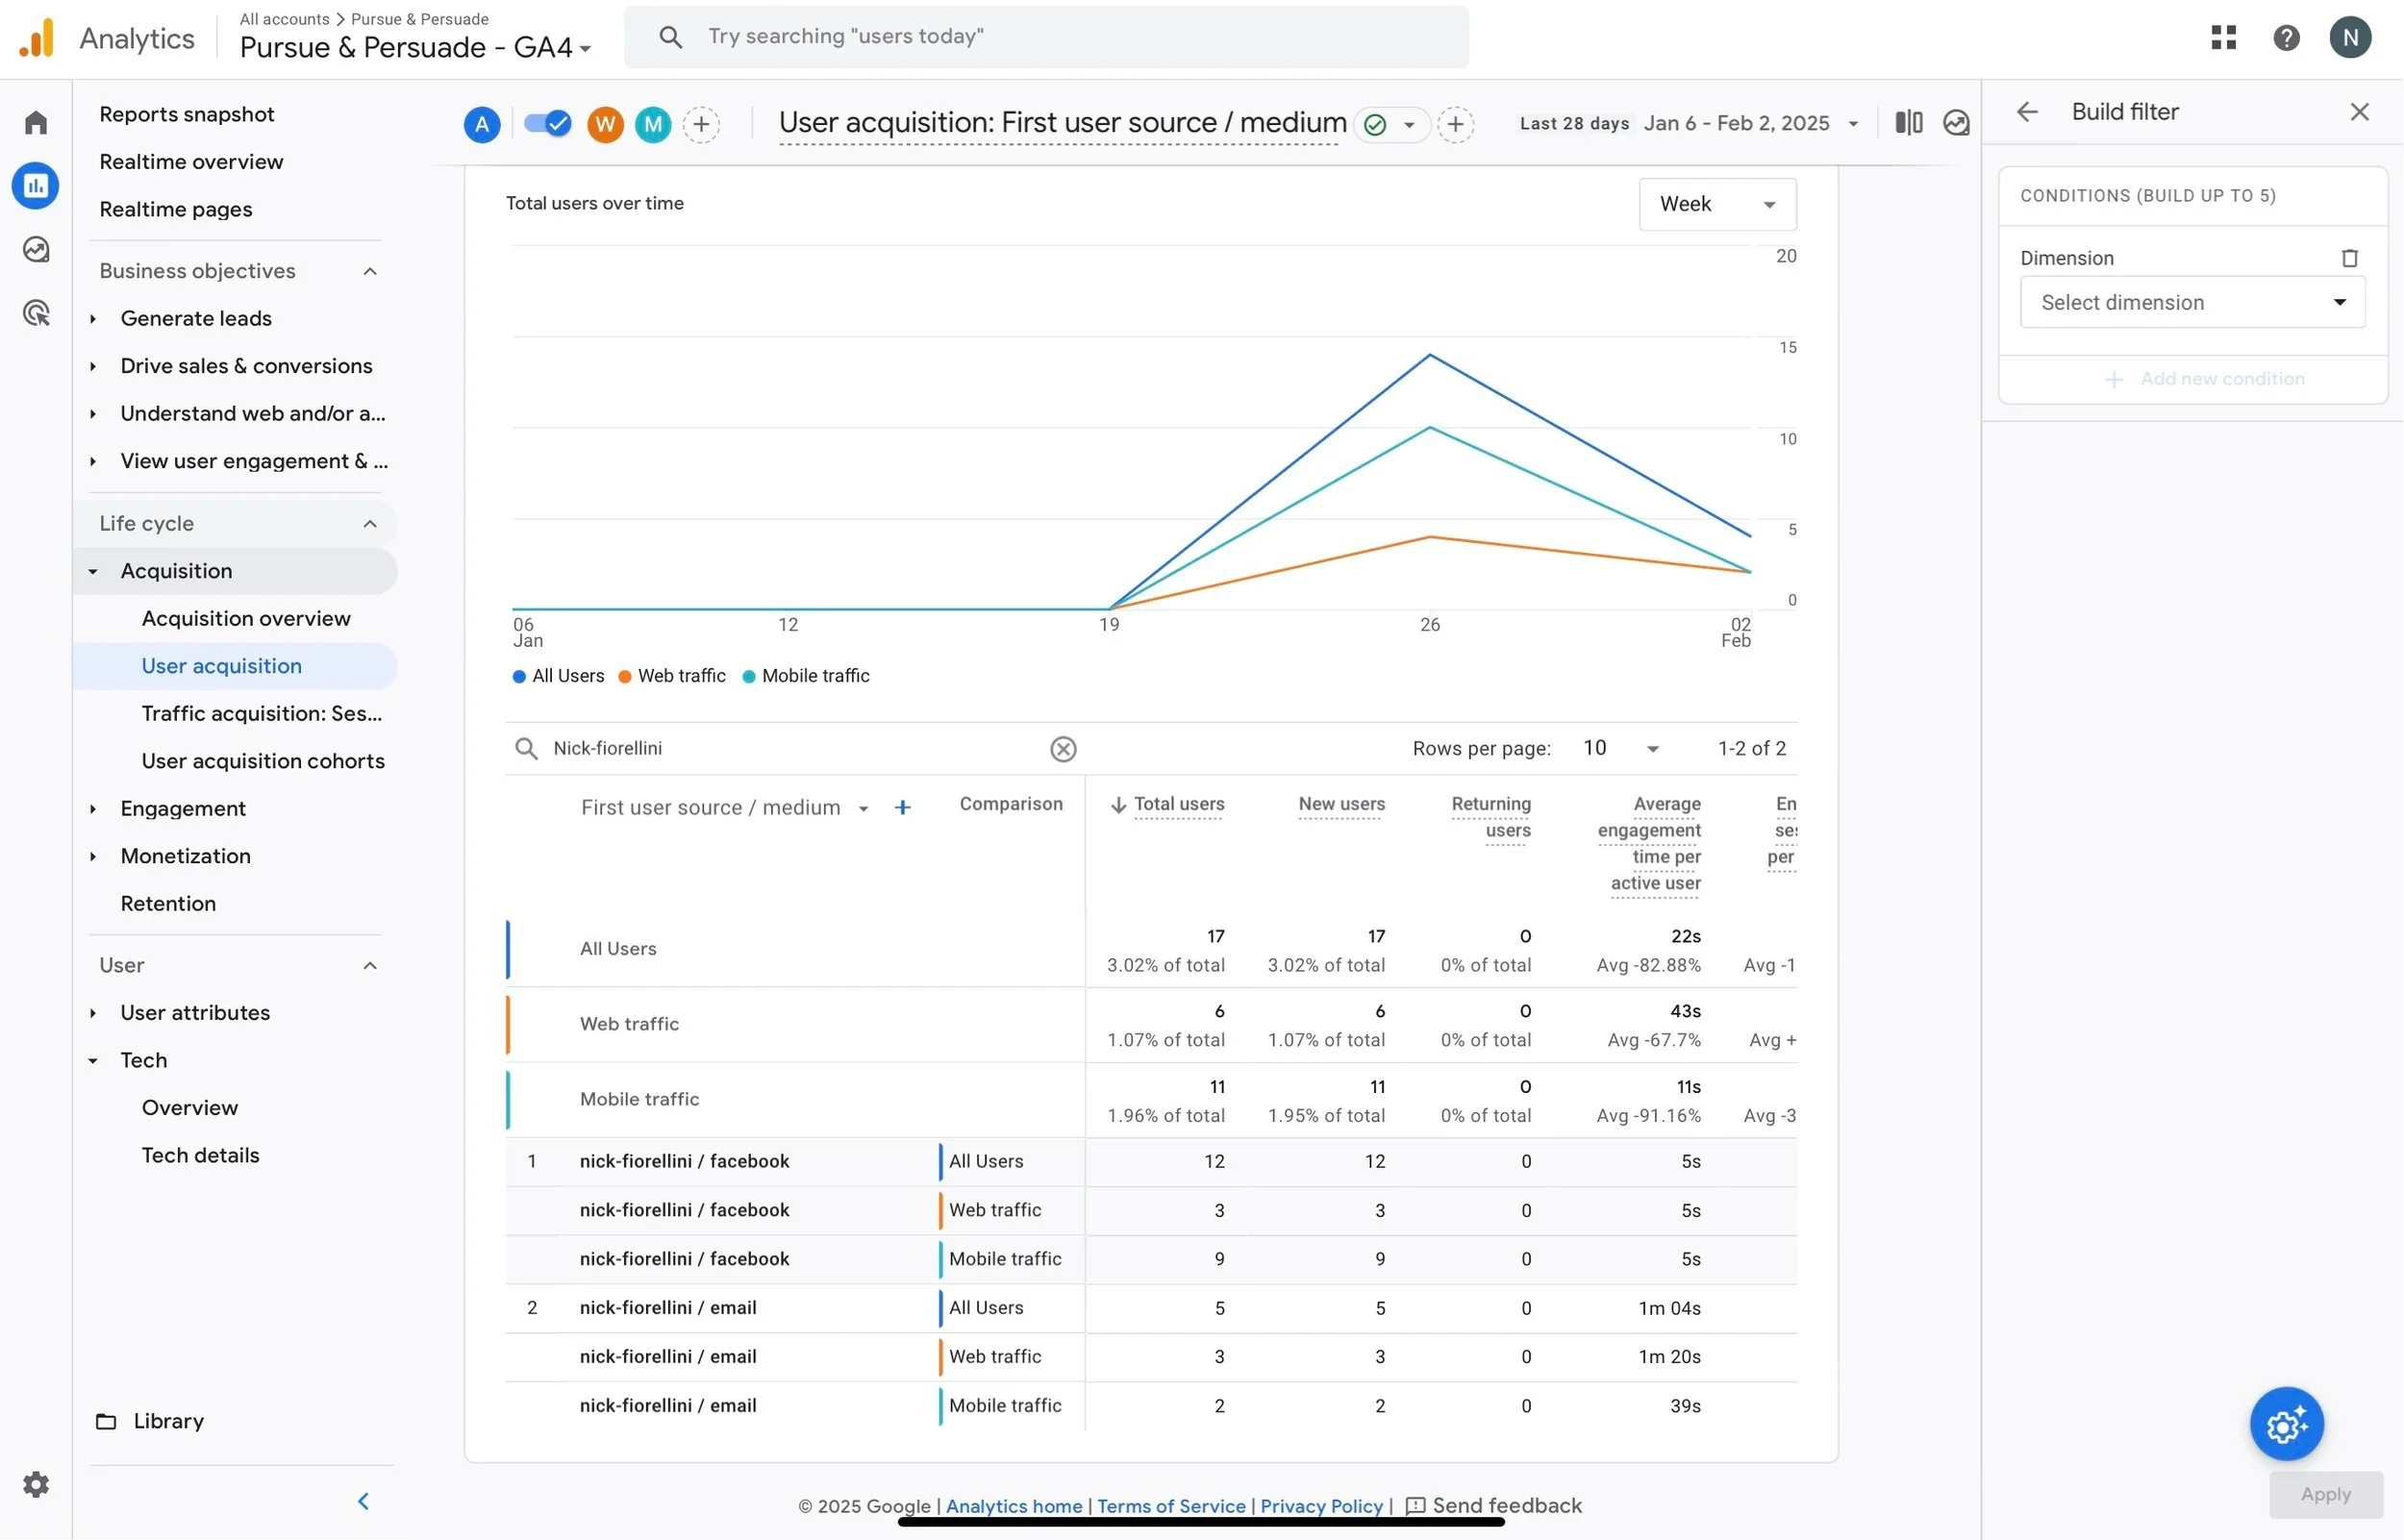Delete the Dimension condition trash icon
This screenshot has height=1540, width=2404.
pyautogui.click(x=2349, y=258)
